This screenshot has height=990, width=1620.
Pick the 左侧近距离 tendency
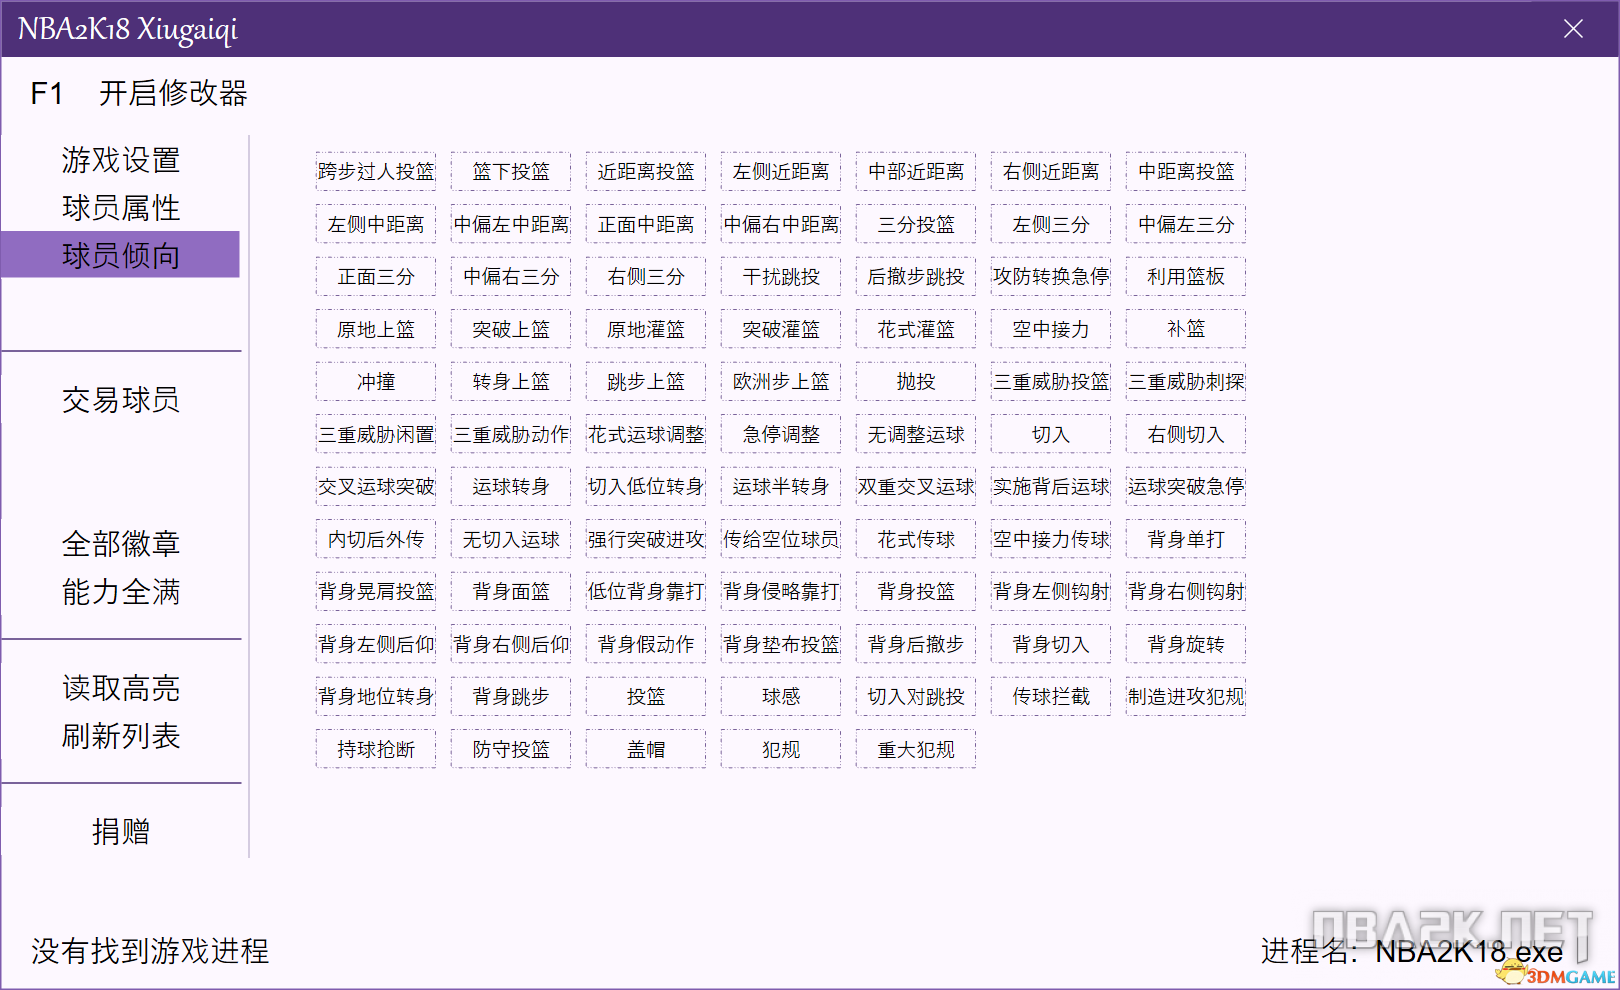pos(781,171)
